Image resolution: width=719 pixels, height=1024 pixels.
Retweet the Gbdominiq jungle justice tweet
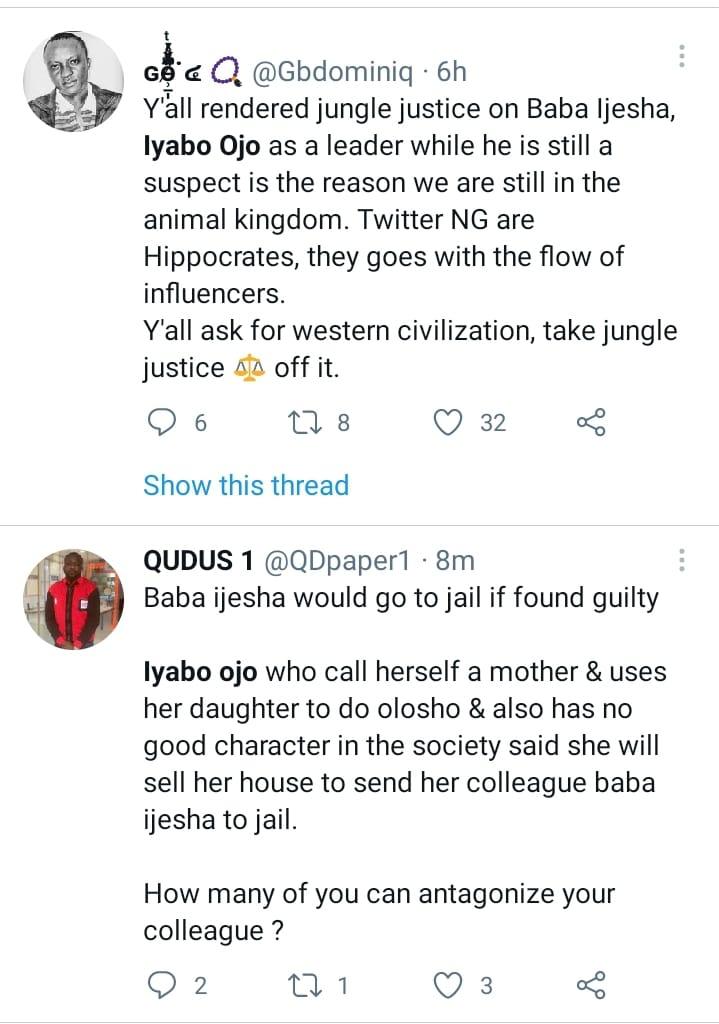[300, 423]
